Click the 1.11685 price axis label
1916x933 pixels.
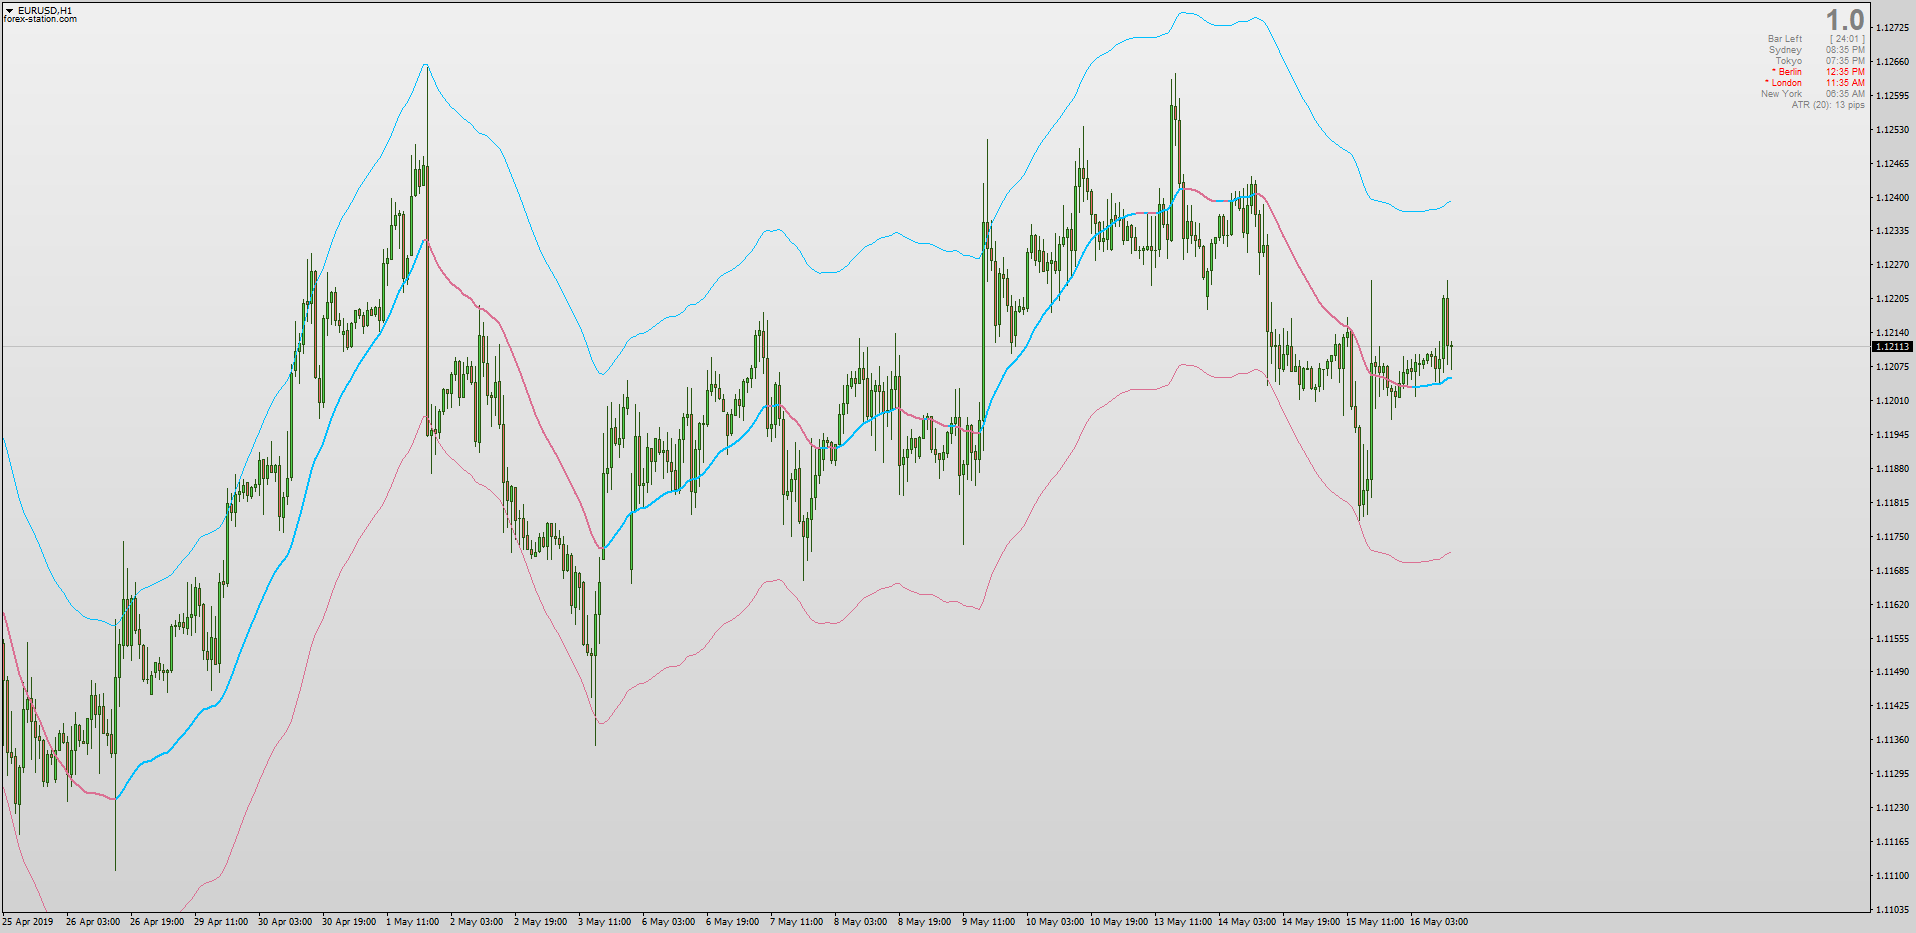[1893, 571]
